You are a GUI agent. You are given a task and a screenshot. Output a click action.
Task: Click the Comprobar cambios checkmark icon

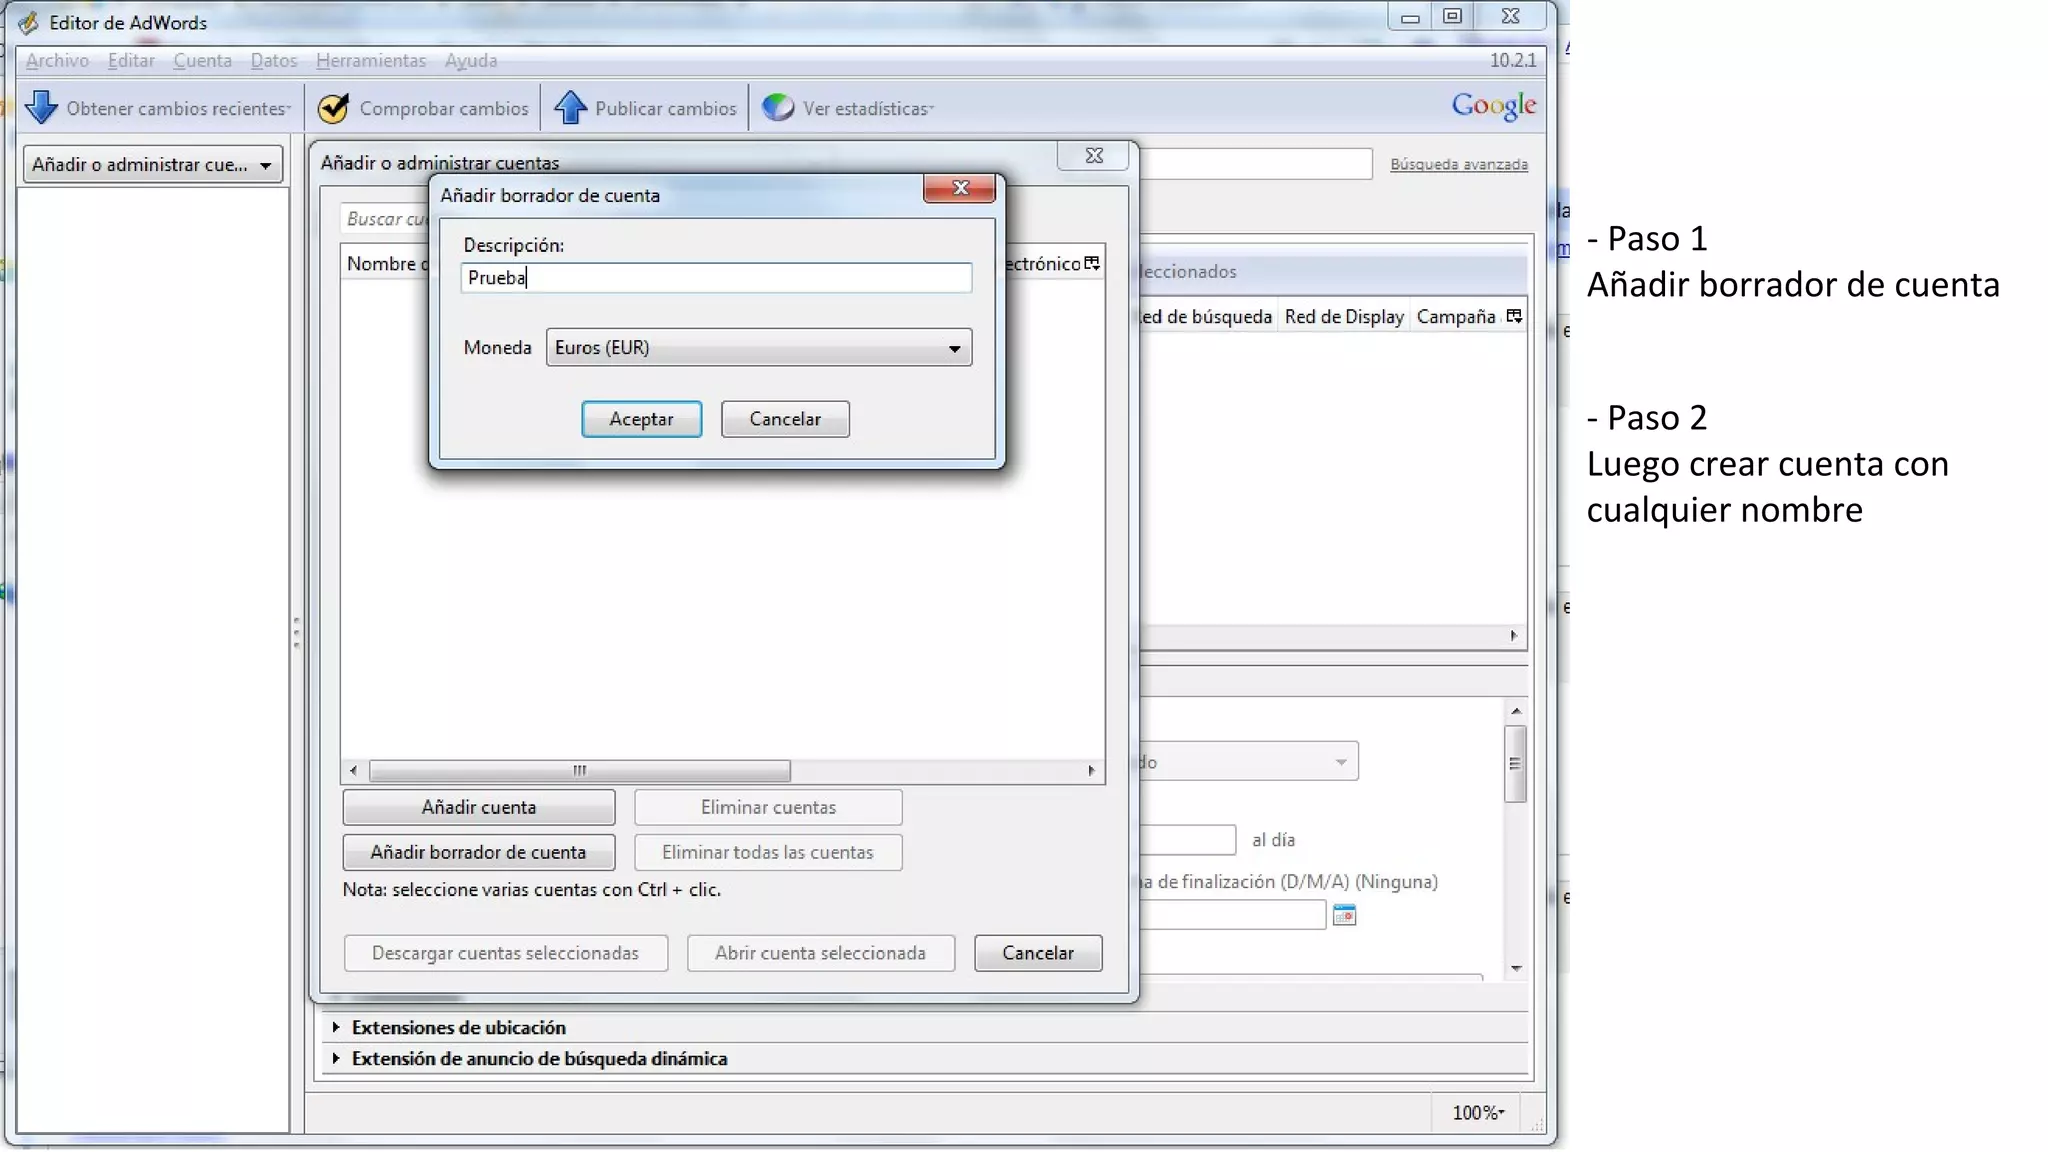(333, 108)
